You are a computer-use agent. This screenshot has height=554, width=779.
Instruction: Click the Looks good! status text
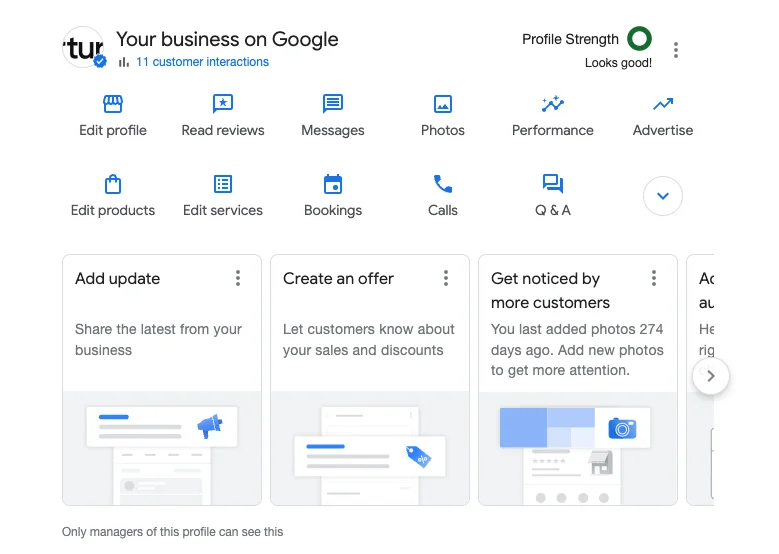coord(618,63)
